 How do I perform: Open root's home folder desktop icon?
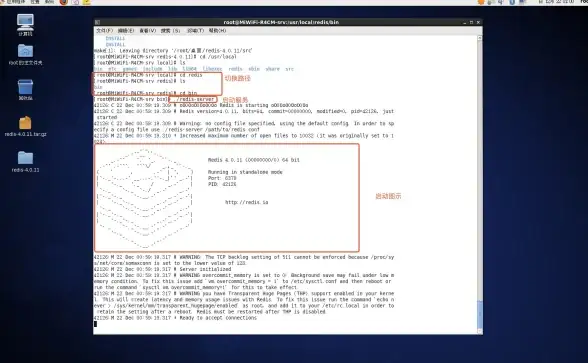pos(25,54)
